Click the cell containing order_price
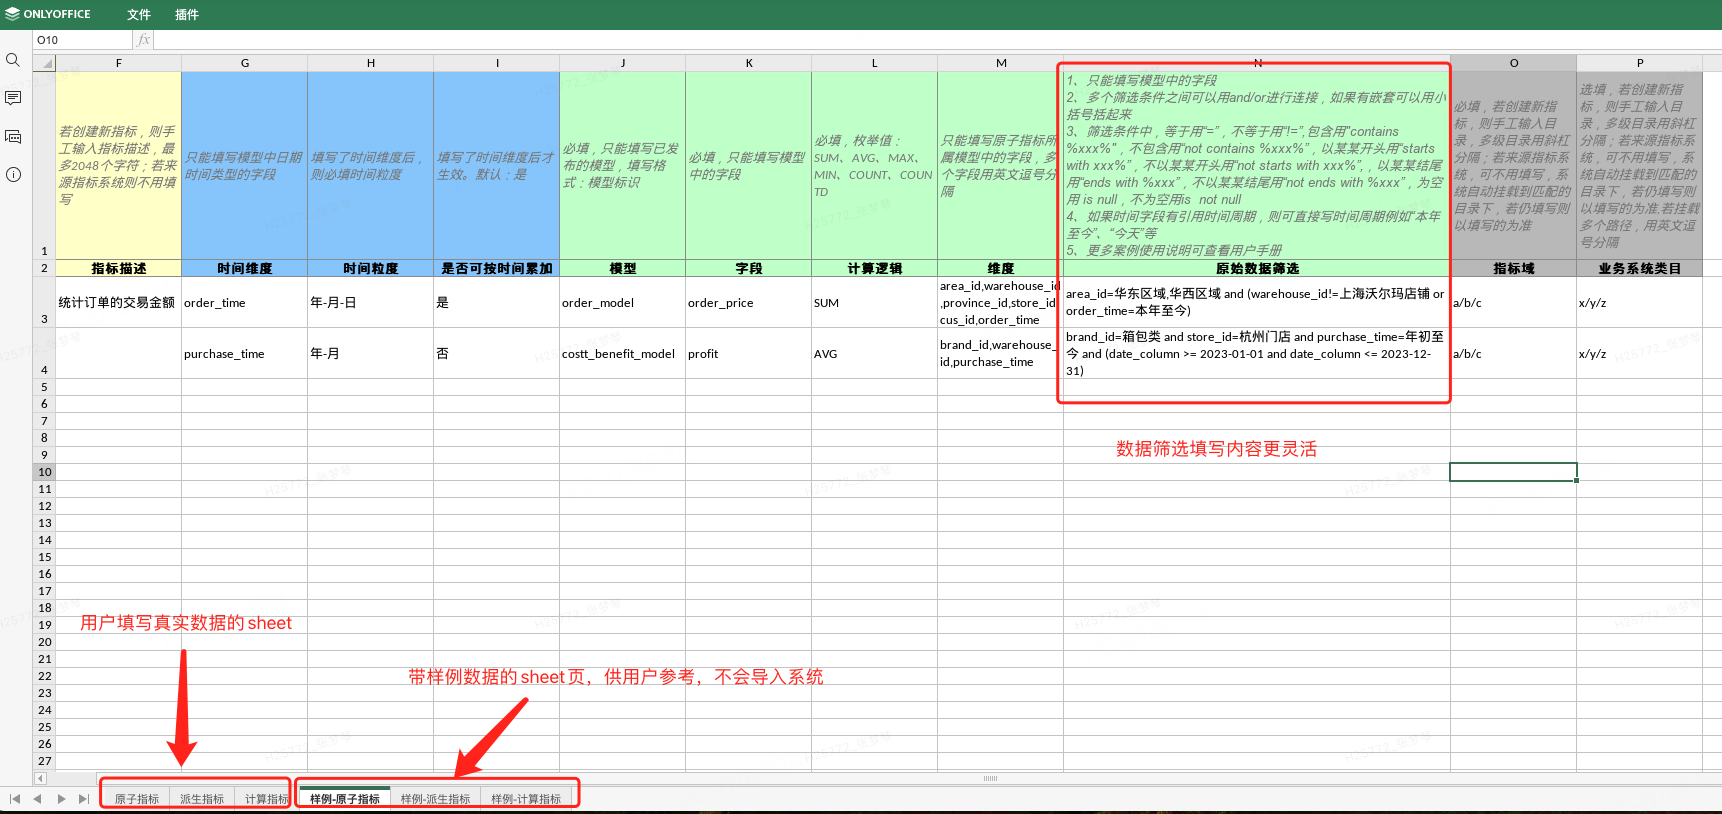This screenshot has height=814, width=1722. (x=749, y=302)
